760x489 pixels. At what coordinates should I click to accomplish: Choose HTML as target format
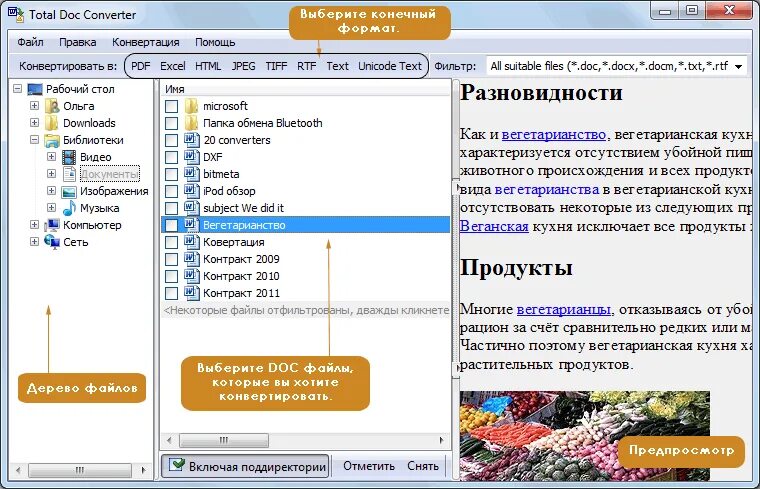(208, 66)
